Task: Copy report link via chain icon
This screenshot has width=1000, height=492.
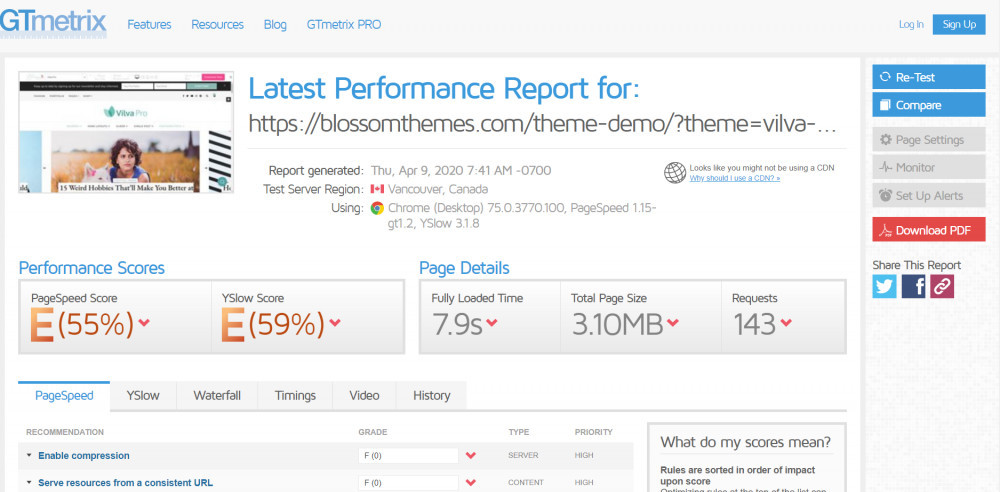Action: tap(942, 286)
